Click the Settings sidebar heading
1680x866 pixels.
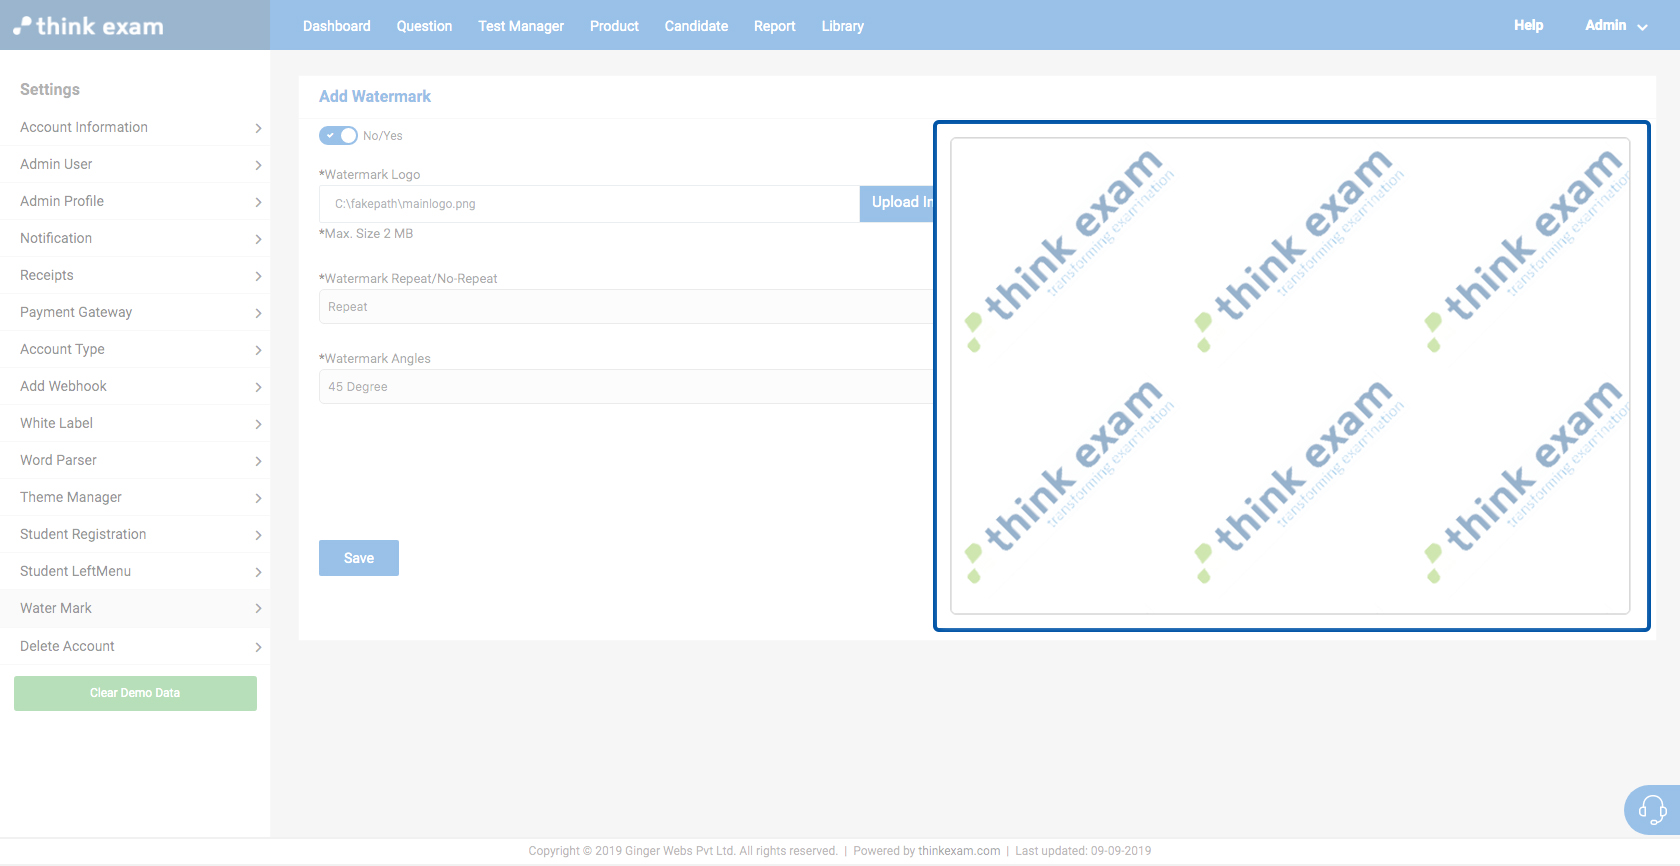pyautogui.click(x=50, y=90)
